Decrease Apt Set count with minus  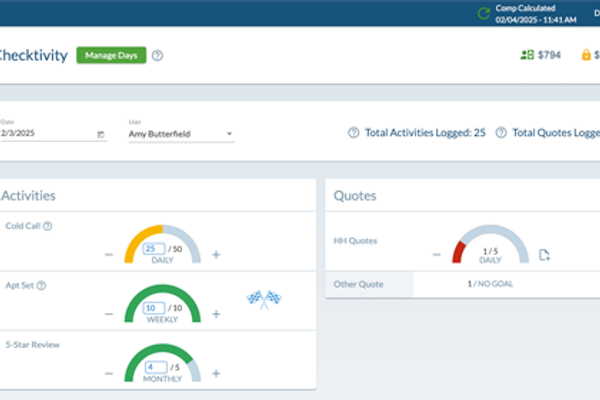tap(109, 314)
